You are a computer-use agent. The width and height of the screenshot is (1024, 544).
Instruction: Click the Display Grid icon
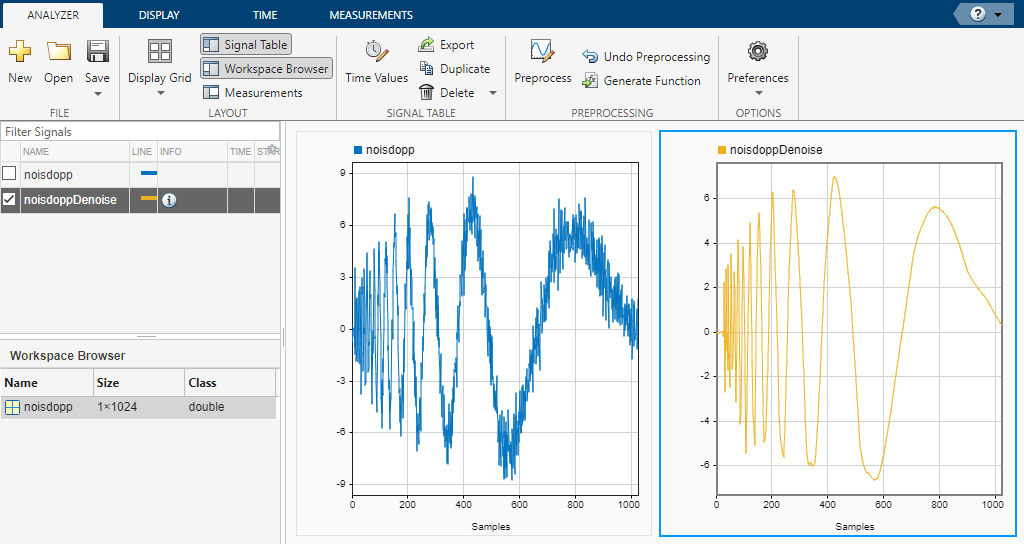point(159,51)
